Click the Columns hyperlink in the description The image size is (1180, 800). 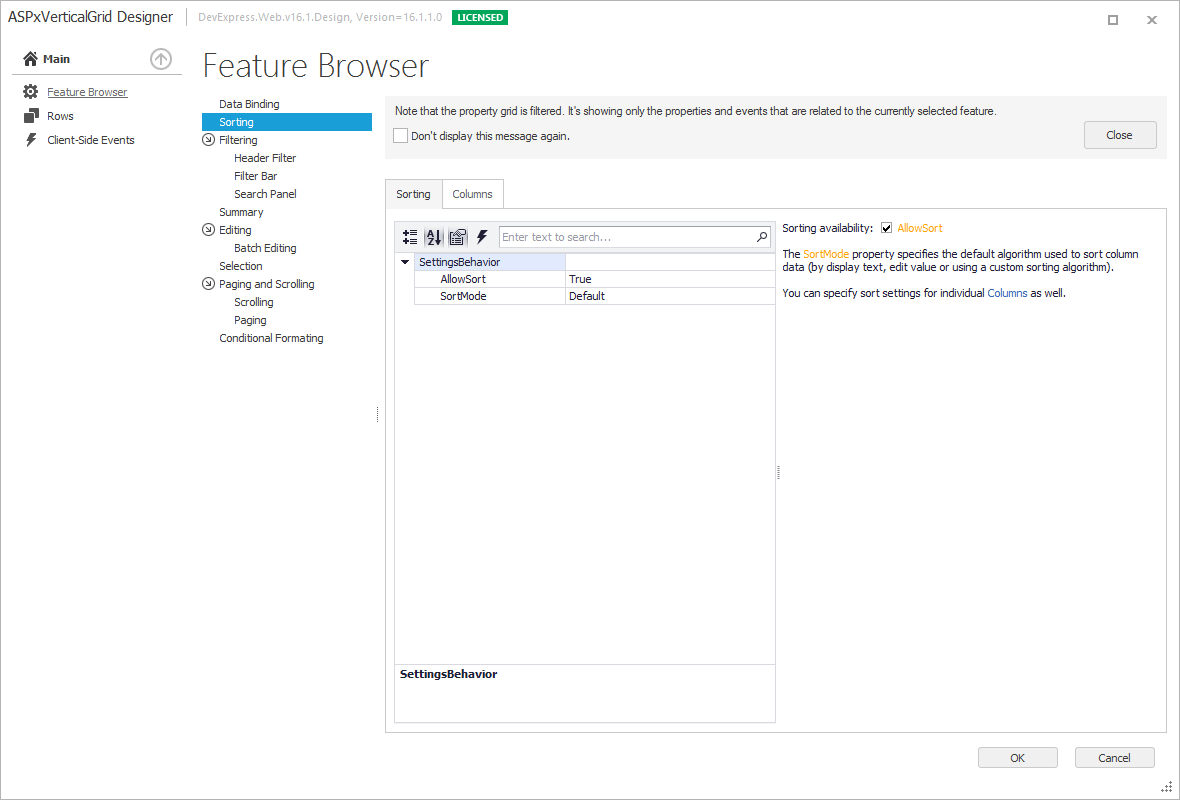pyautogui.click(x=1007, y=293)
